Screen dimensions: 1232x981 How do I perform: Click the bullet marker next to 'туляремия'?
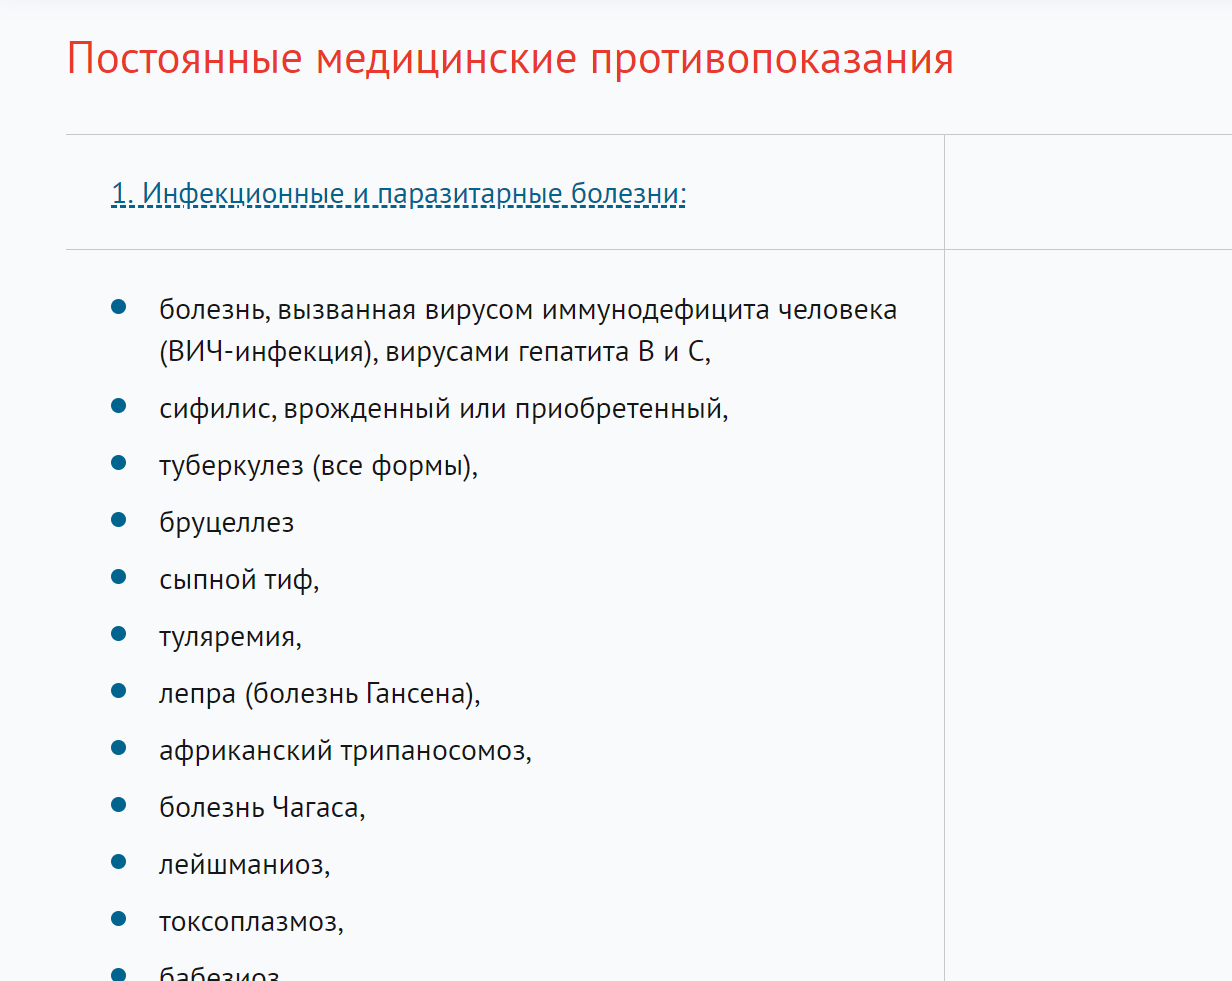119,634
